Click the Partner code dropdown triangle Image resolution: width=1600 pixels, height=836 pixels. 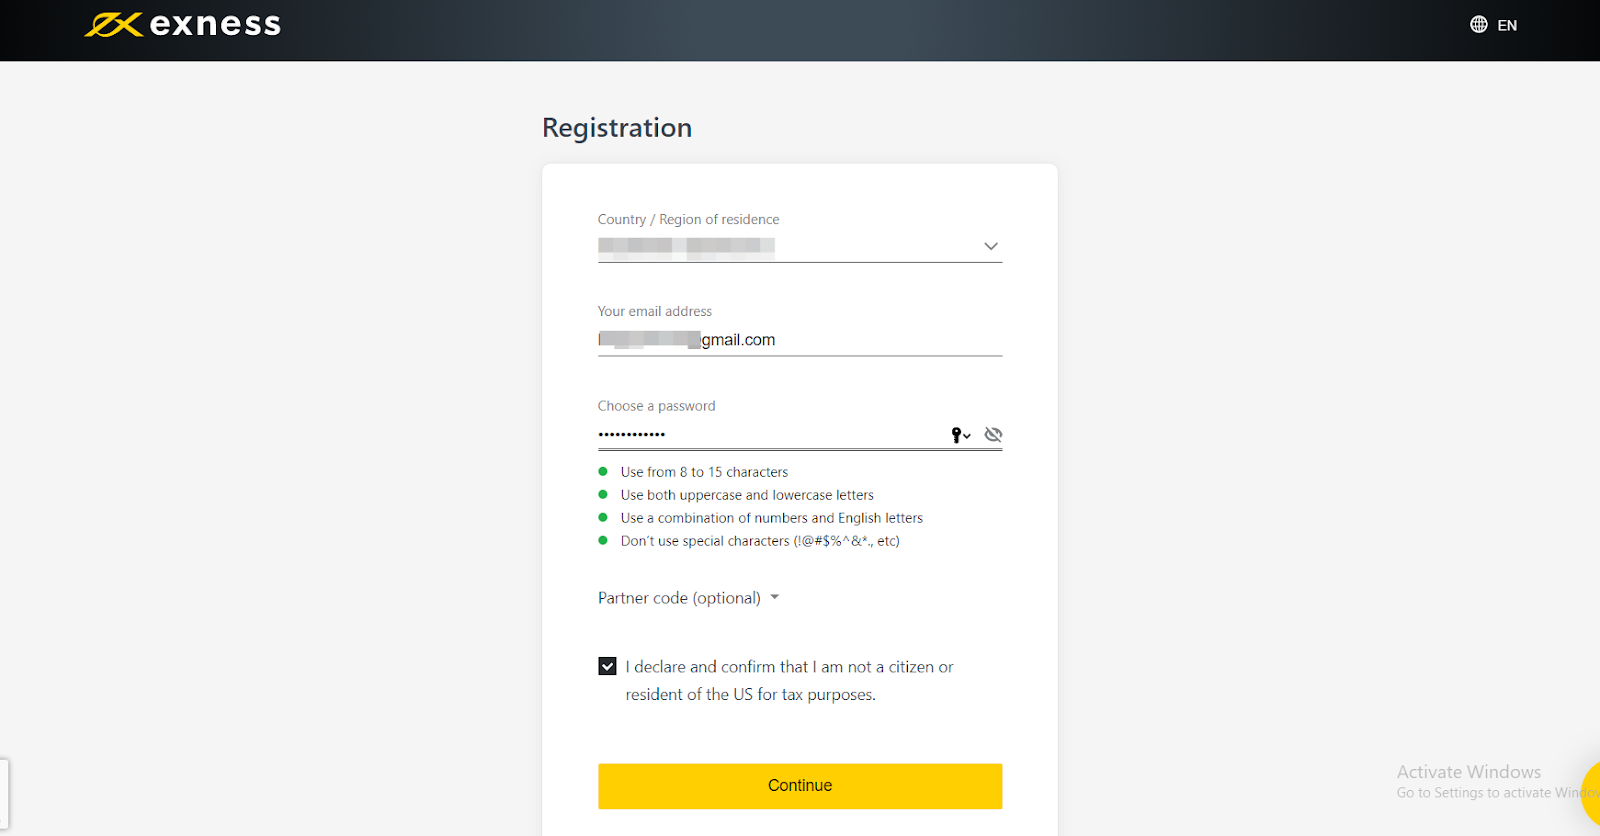[x=774, y=597]
